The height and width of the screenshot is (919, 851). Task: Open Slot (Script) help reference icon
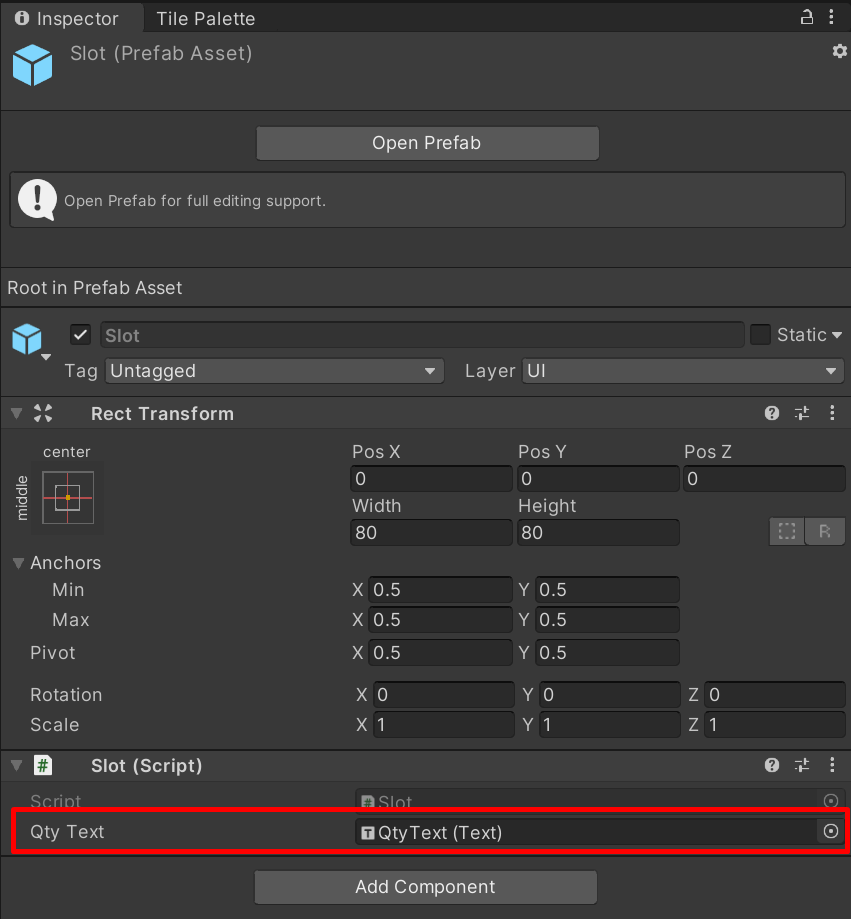click(772, 765)
